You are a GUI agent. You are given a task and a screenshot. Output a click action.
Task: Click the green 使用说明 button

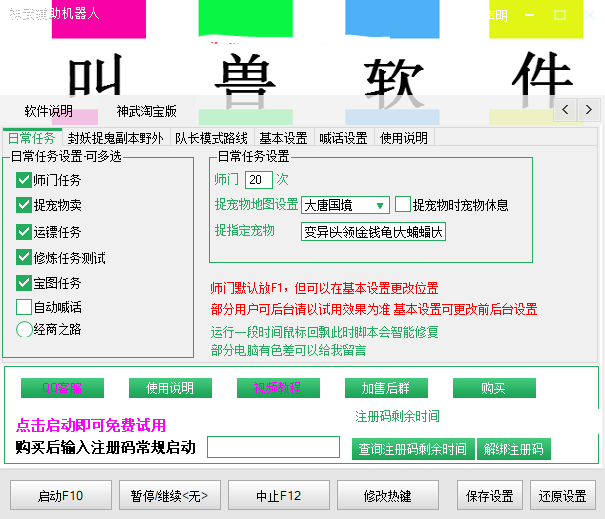(170, 388)
